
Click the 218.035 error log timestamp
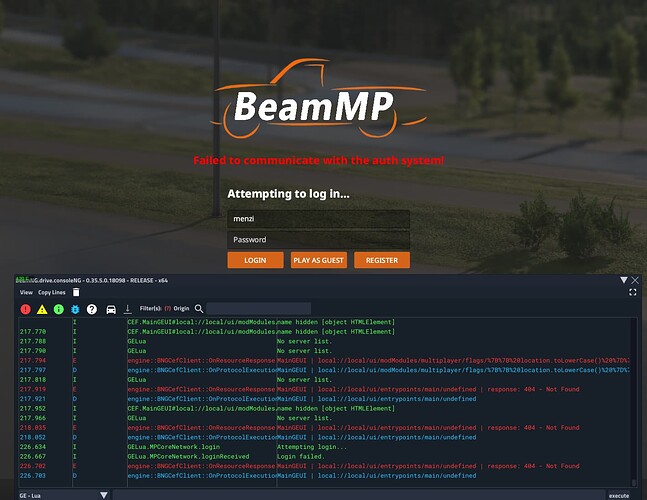pos(33,428)
